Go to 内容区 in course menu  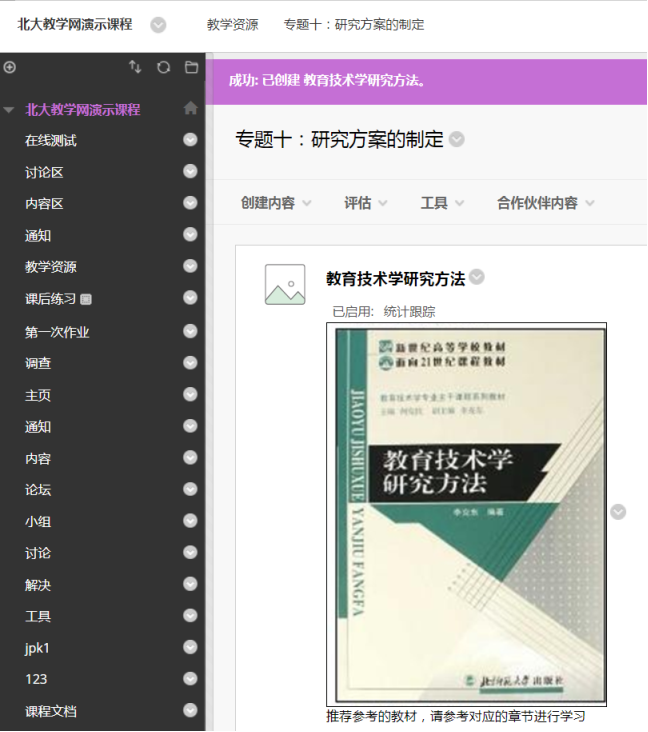pyautogui.click(x=44, y=204)
